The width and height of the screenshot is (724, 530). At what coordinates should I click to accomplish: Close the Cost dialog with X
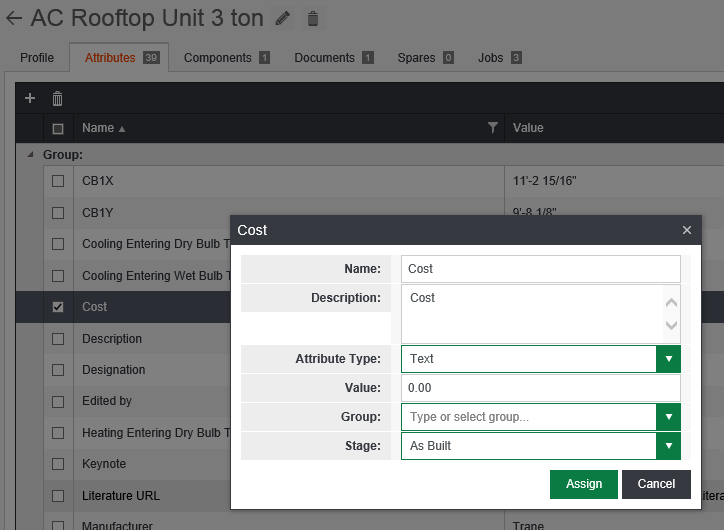click(x=687, y=230)
